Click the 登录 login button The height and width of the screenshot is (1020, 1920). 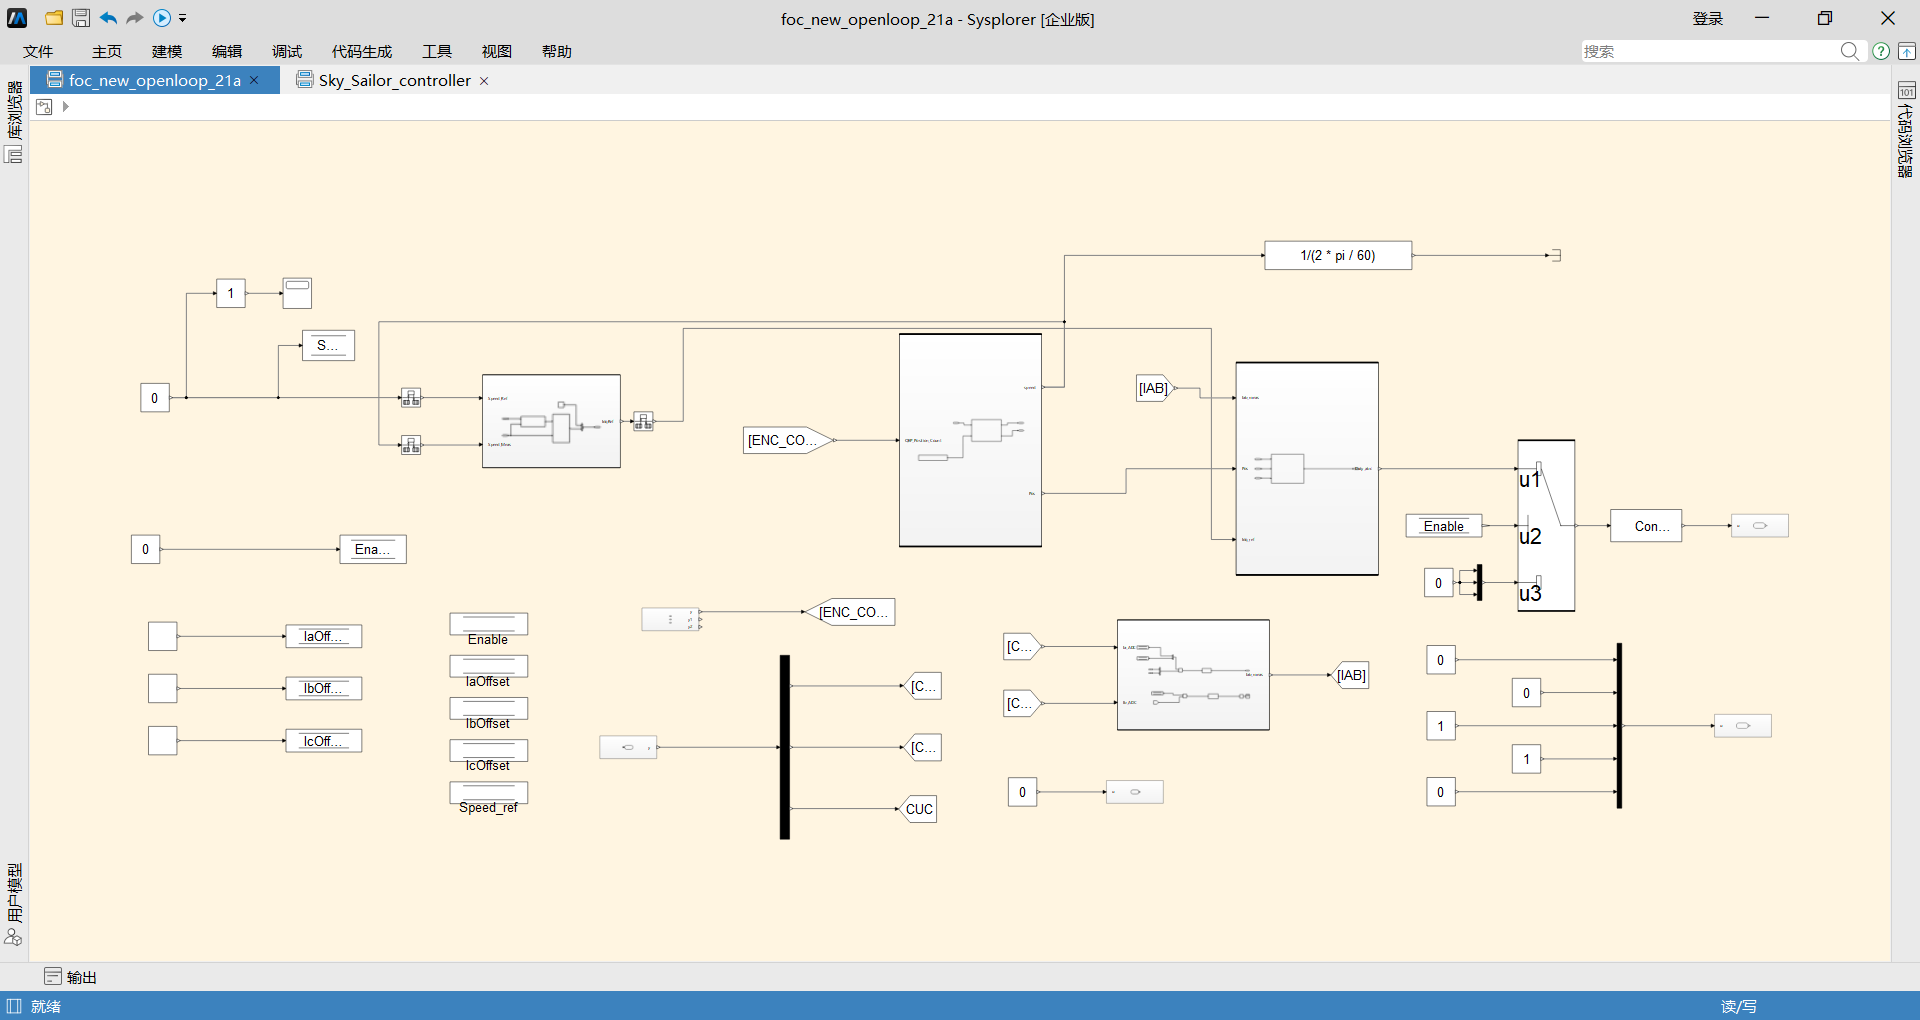1707,18
